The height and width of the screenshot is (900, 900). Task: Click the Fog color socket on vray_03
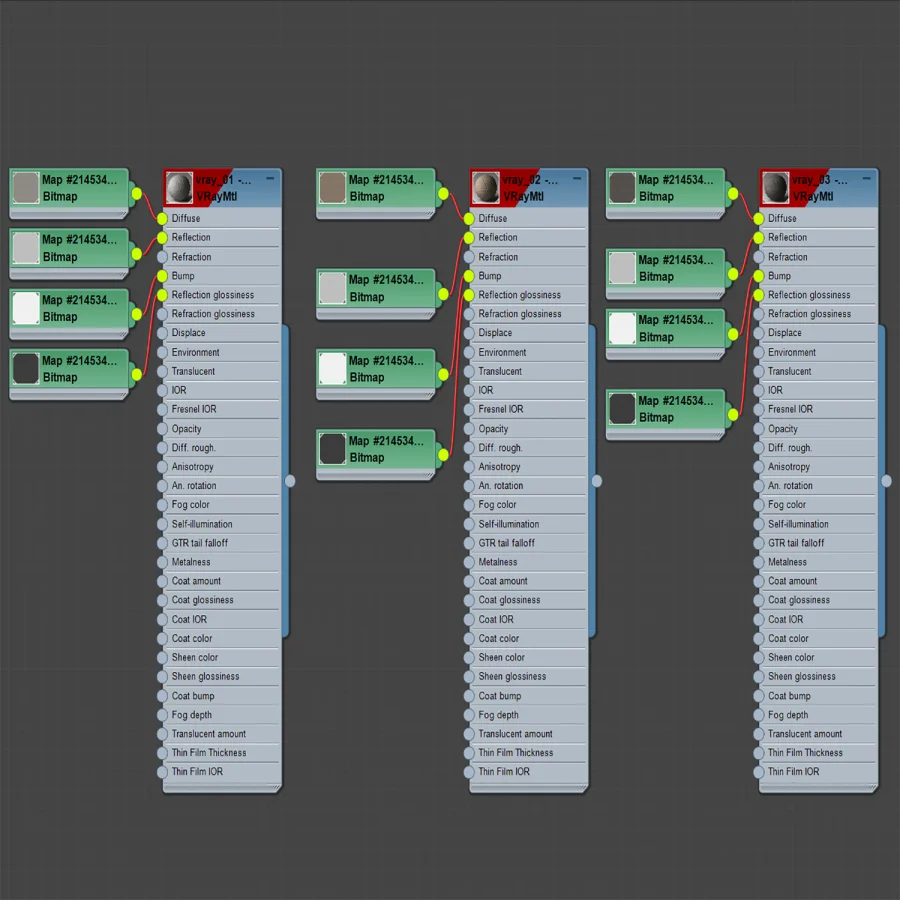(759, 505)
